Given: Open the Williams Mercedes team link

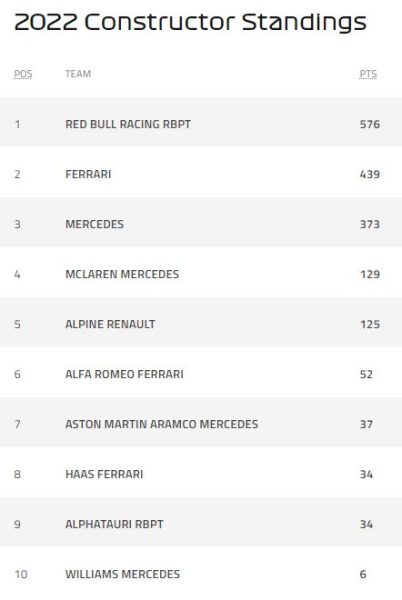Looking at the screenshot, I should [x=122, y=574].
